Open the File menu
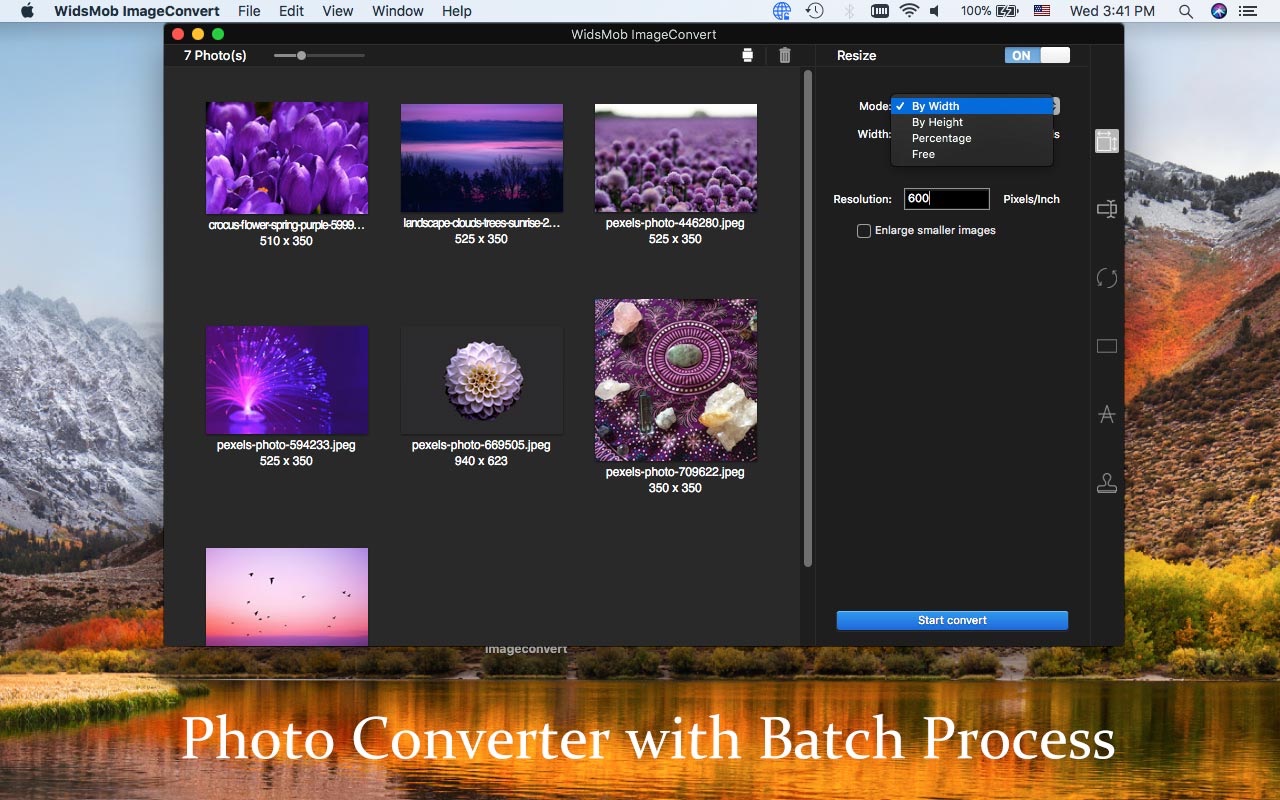Viewport: 1280px width, 800px height. coord(249,11)
